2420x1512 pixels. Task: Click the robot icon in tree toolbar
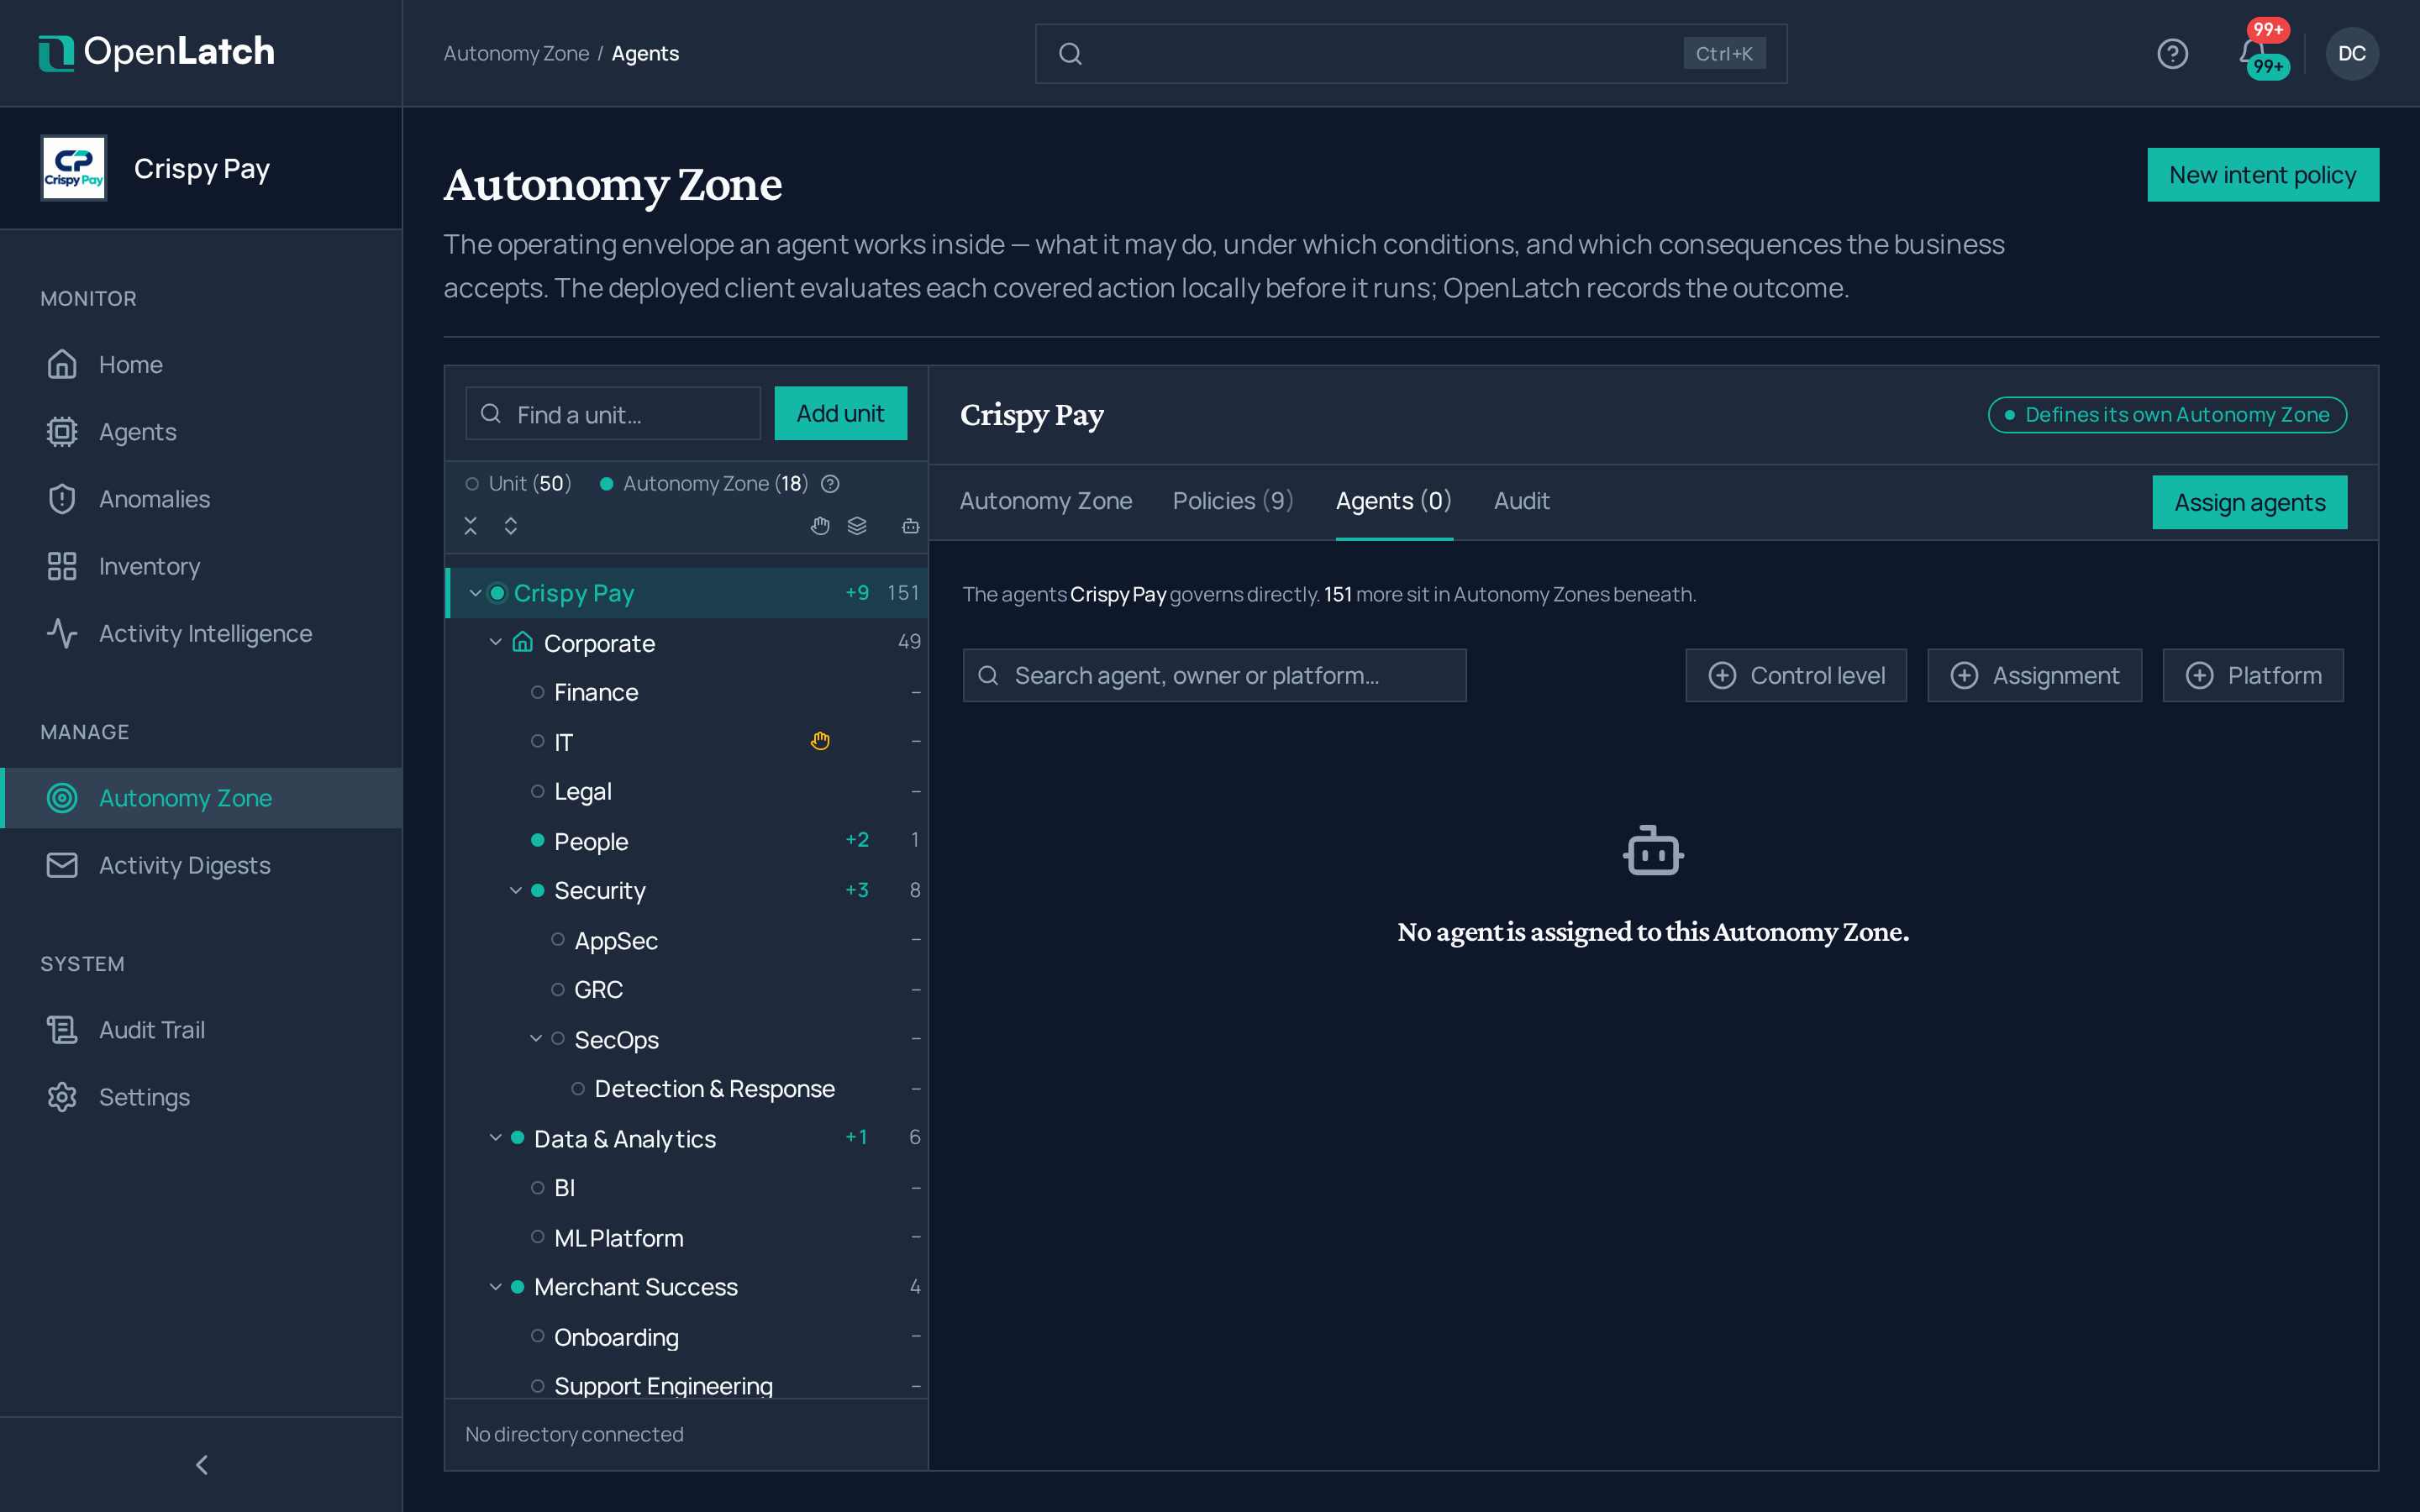[910, 526]
